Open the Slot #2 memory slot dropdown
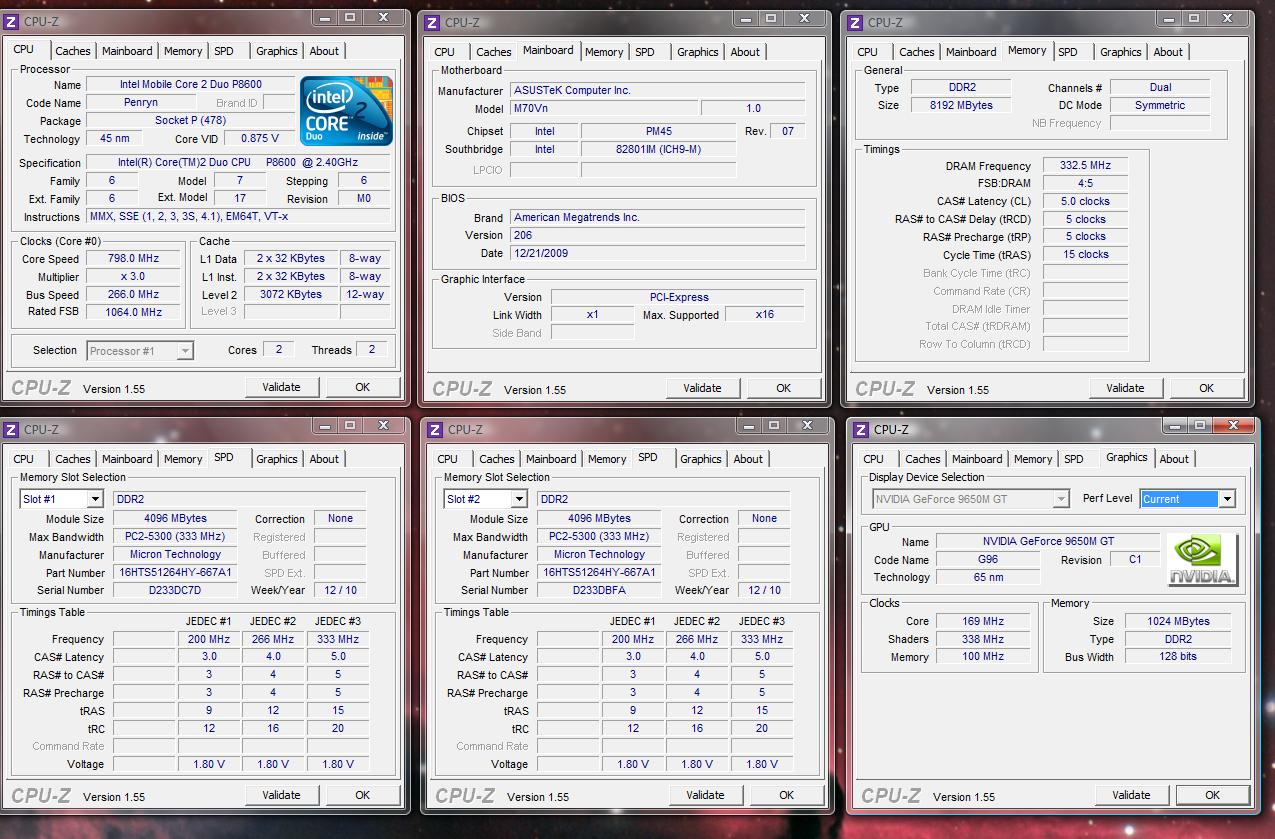The width and height of the screenshot is (1275, 839). (519, 499)
